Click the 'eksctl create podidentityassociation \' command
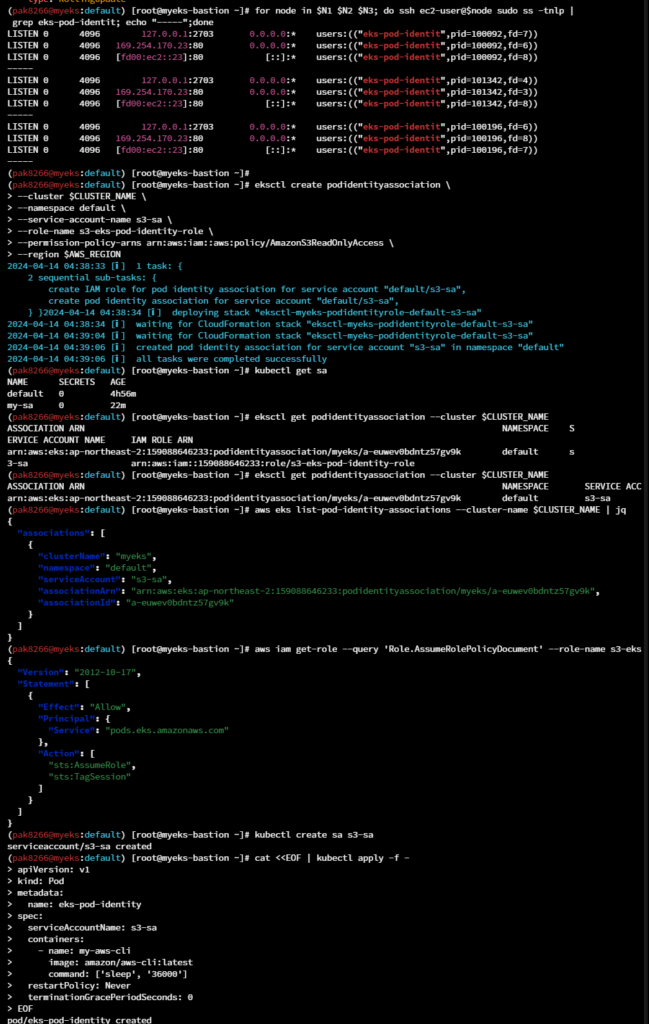The height and width of the screenshot is (1024, 649). 353,185
